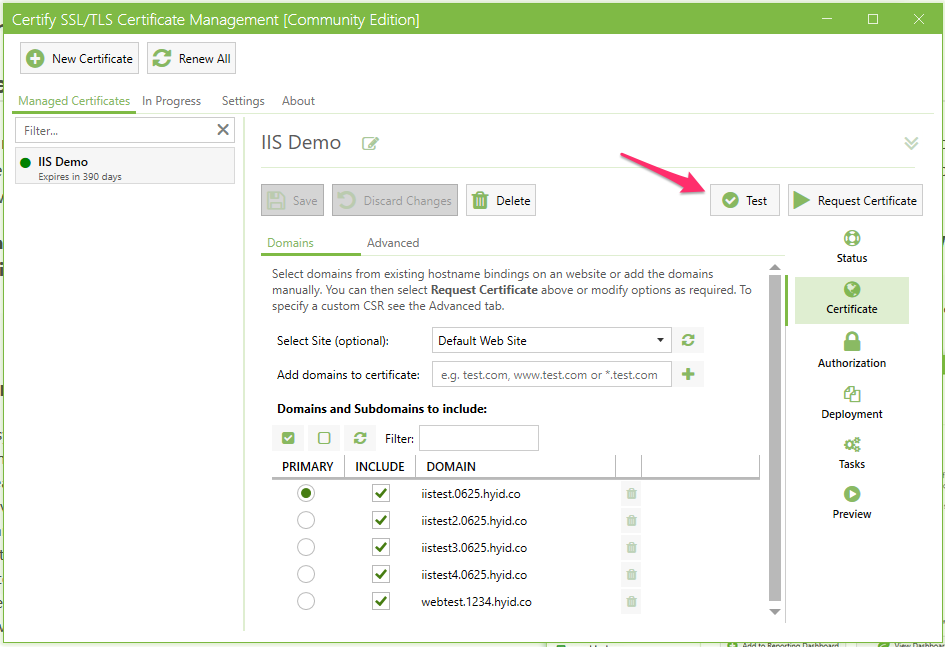Uncheck include for iistest4.0625.hyid.co
The height and width of the screenshot is (647, 945).
tap(381, 574)
